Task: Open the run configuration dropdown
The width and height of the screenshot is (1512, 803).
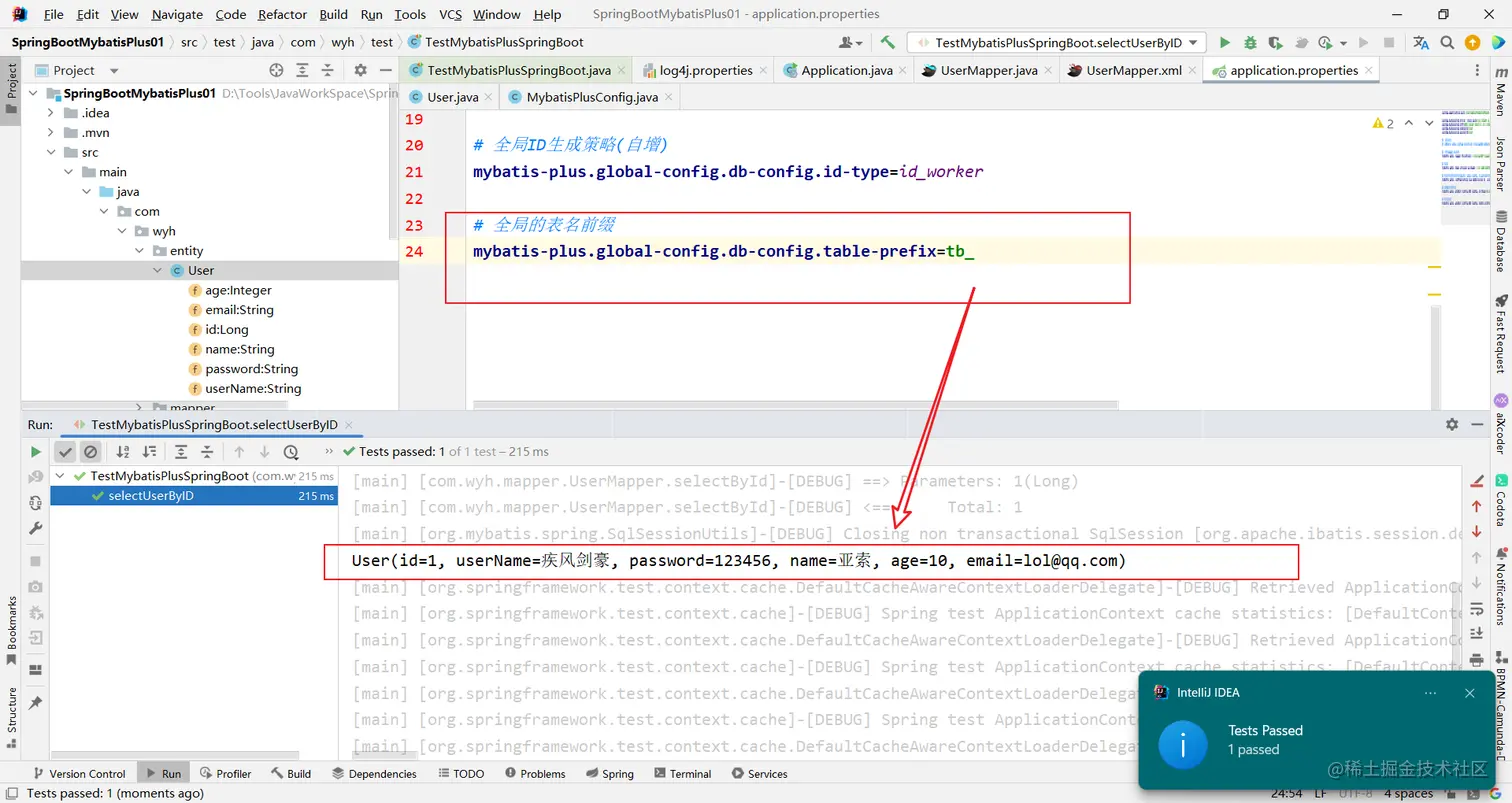Action: [1056, 43]
